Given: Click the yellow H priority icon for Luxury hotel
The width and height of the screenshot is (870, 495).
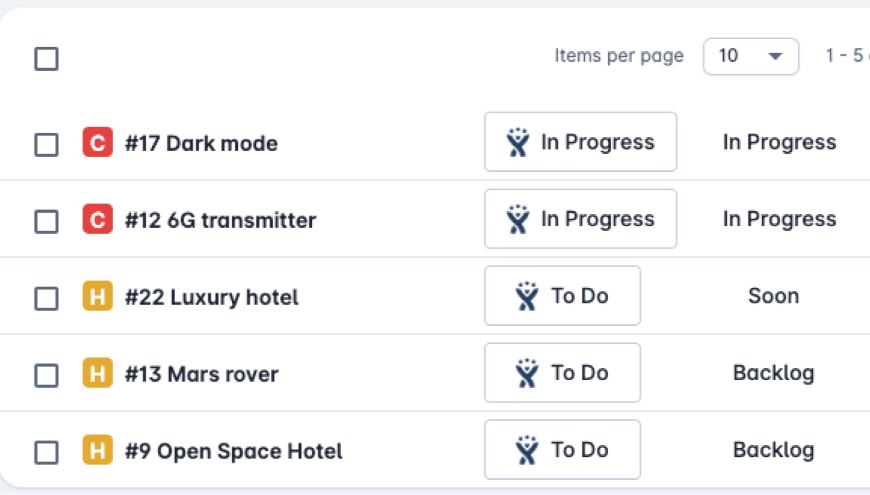Looking at the screenshot, I should pyautogui.click(x=97, y=297).
